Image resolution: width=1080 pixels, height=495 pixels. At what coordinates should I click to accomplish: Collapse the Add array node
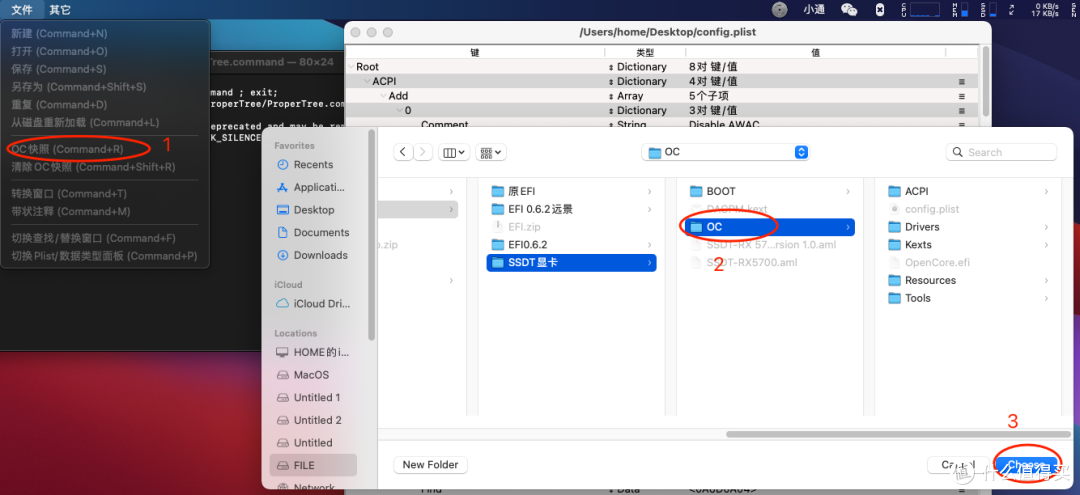pyautogui.click(x=383, y=96)
